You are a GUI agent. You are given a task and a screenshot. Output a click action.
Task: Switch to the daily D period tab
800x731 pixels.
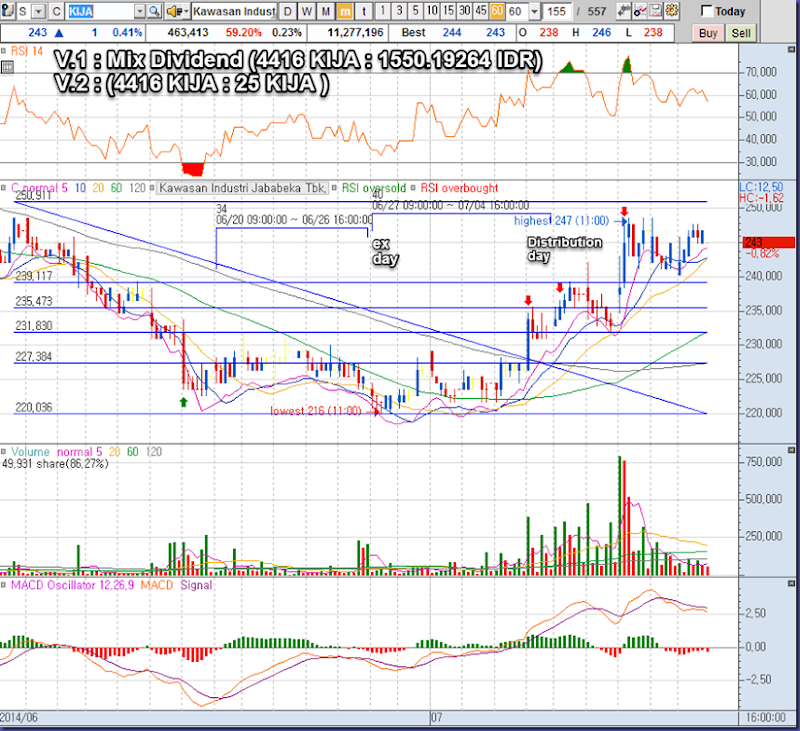(288, 12)
